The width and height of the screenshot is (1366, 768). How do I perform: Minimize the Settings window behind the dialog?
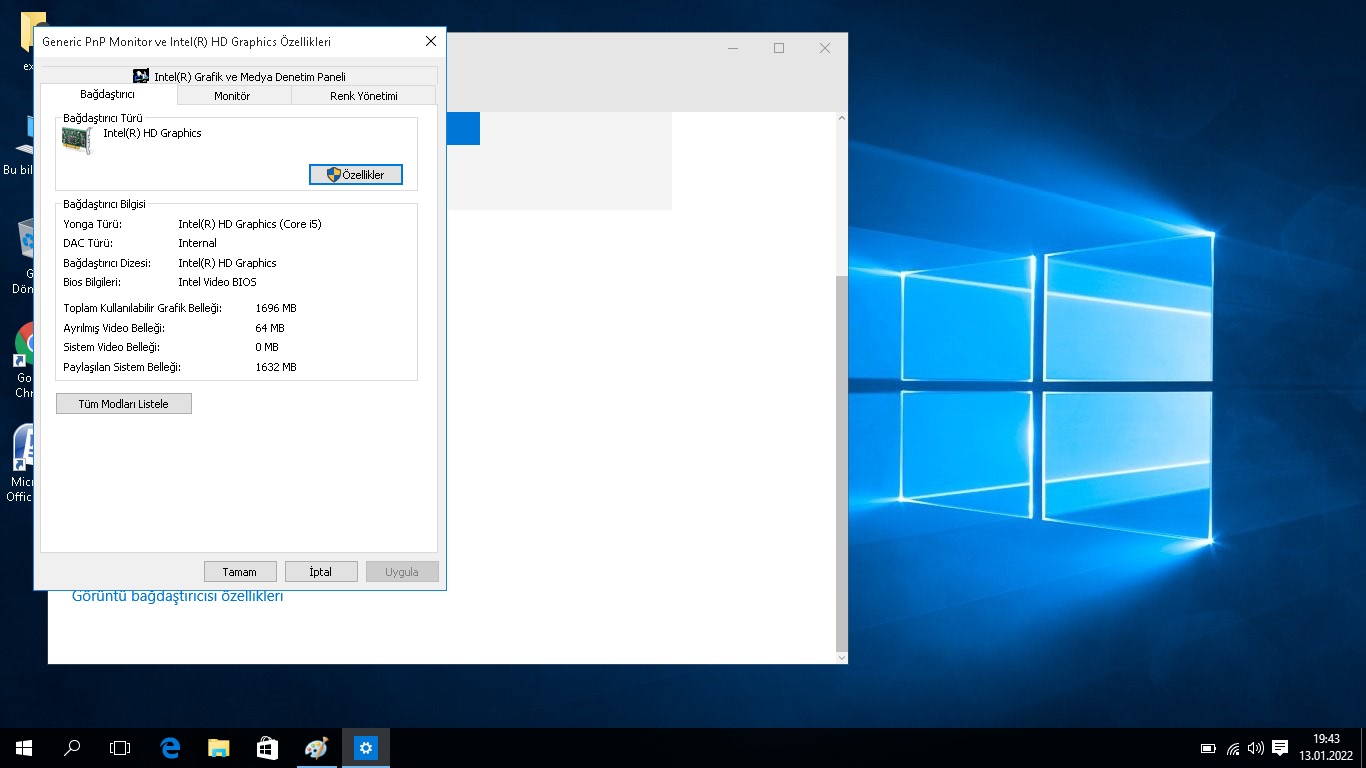point(733,48)
